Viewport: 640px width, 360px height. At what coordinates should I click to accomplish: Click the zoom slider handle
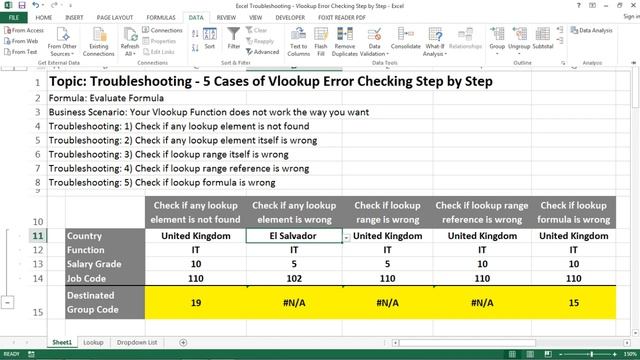point(591,354)
